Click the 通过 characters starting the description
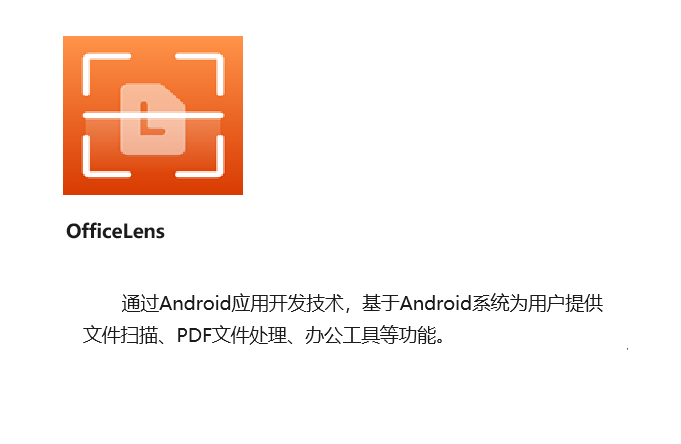This screenshot has width=681, height=444. tap(140, 303)
